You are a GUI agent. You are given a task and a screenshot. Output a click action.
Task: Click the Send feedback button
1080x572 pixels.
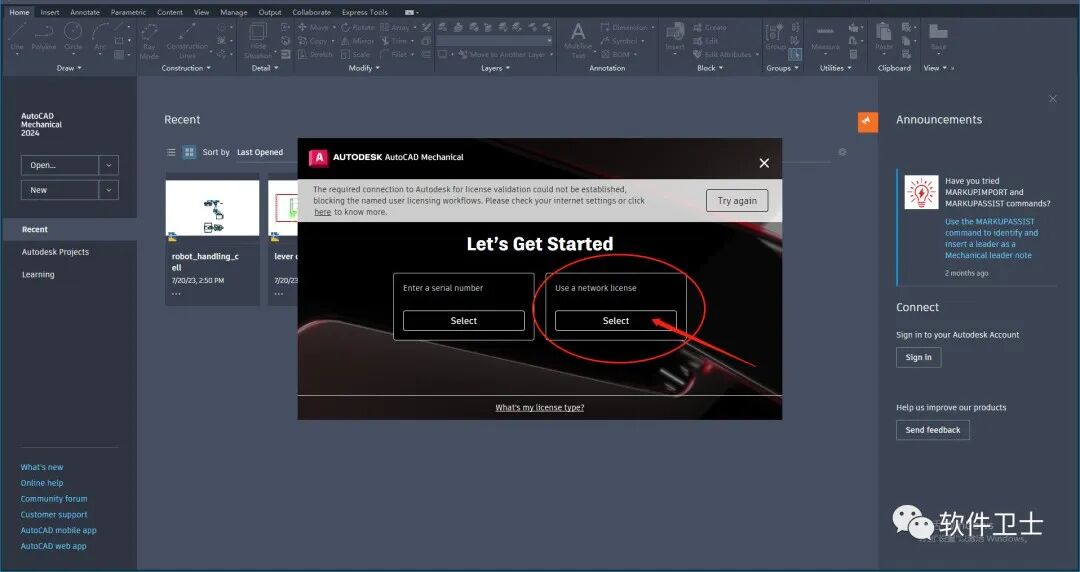click(933, 430)
